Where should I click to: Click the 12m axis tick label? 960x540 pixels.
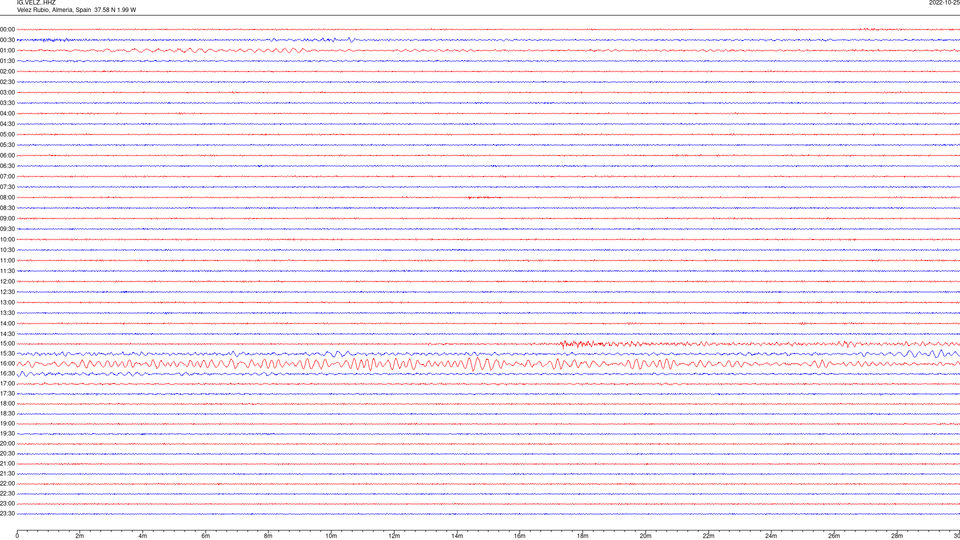[x=394, y=536]
